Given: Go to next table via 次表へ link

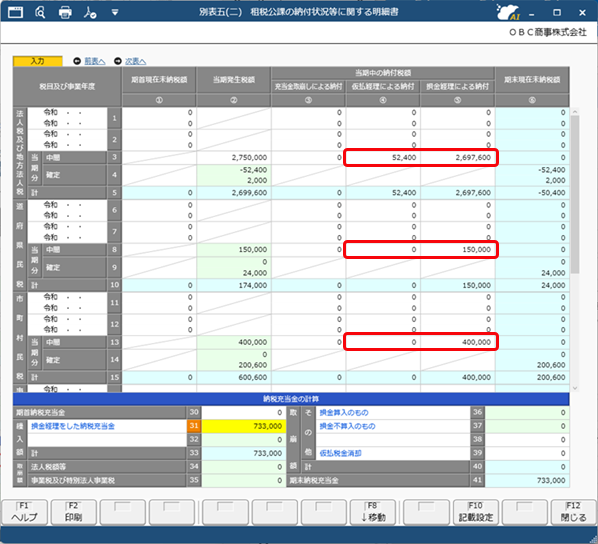Looking at the screenshot, I should coord(135,61).
